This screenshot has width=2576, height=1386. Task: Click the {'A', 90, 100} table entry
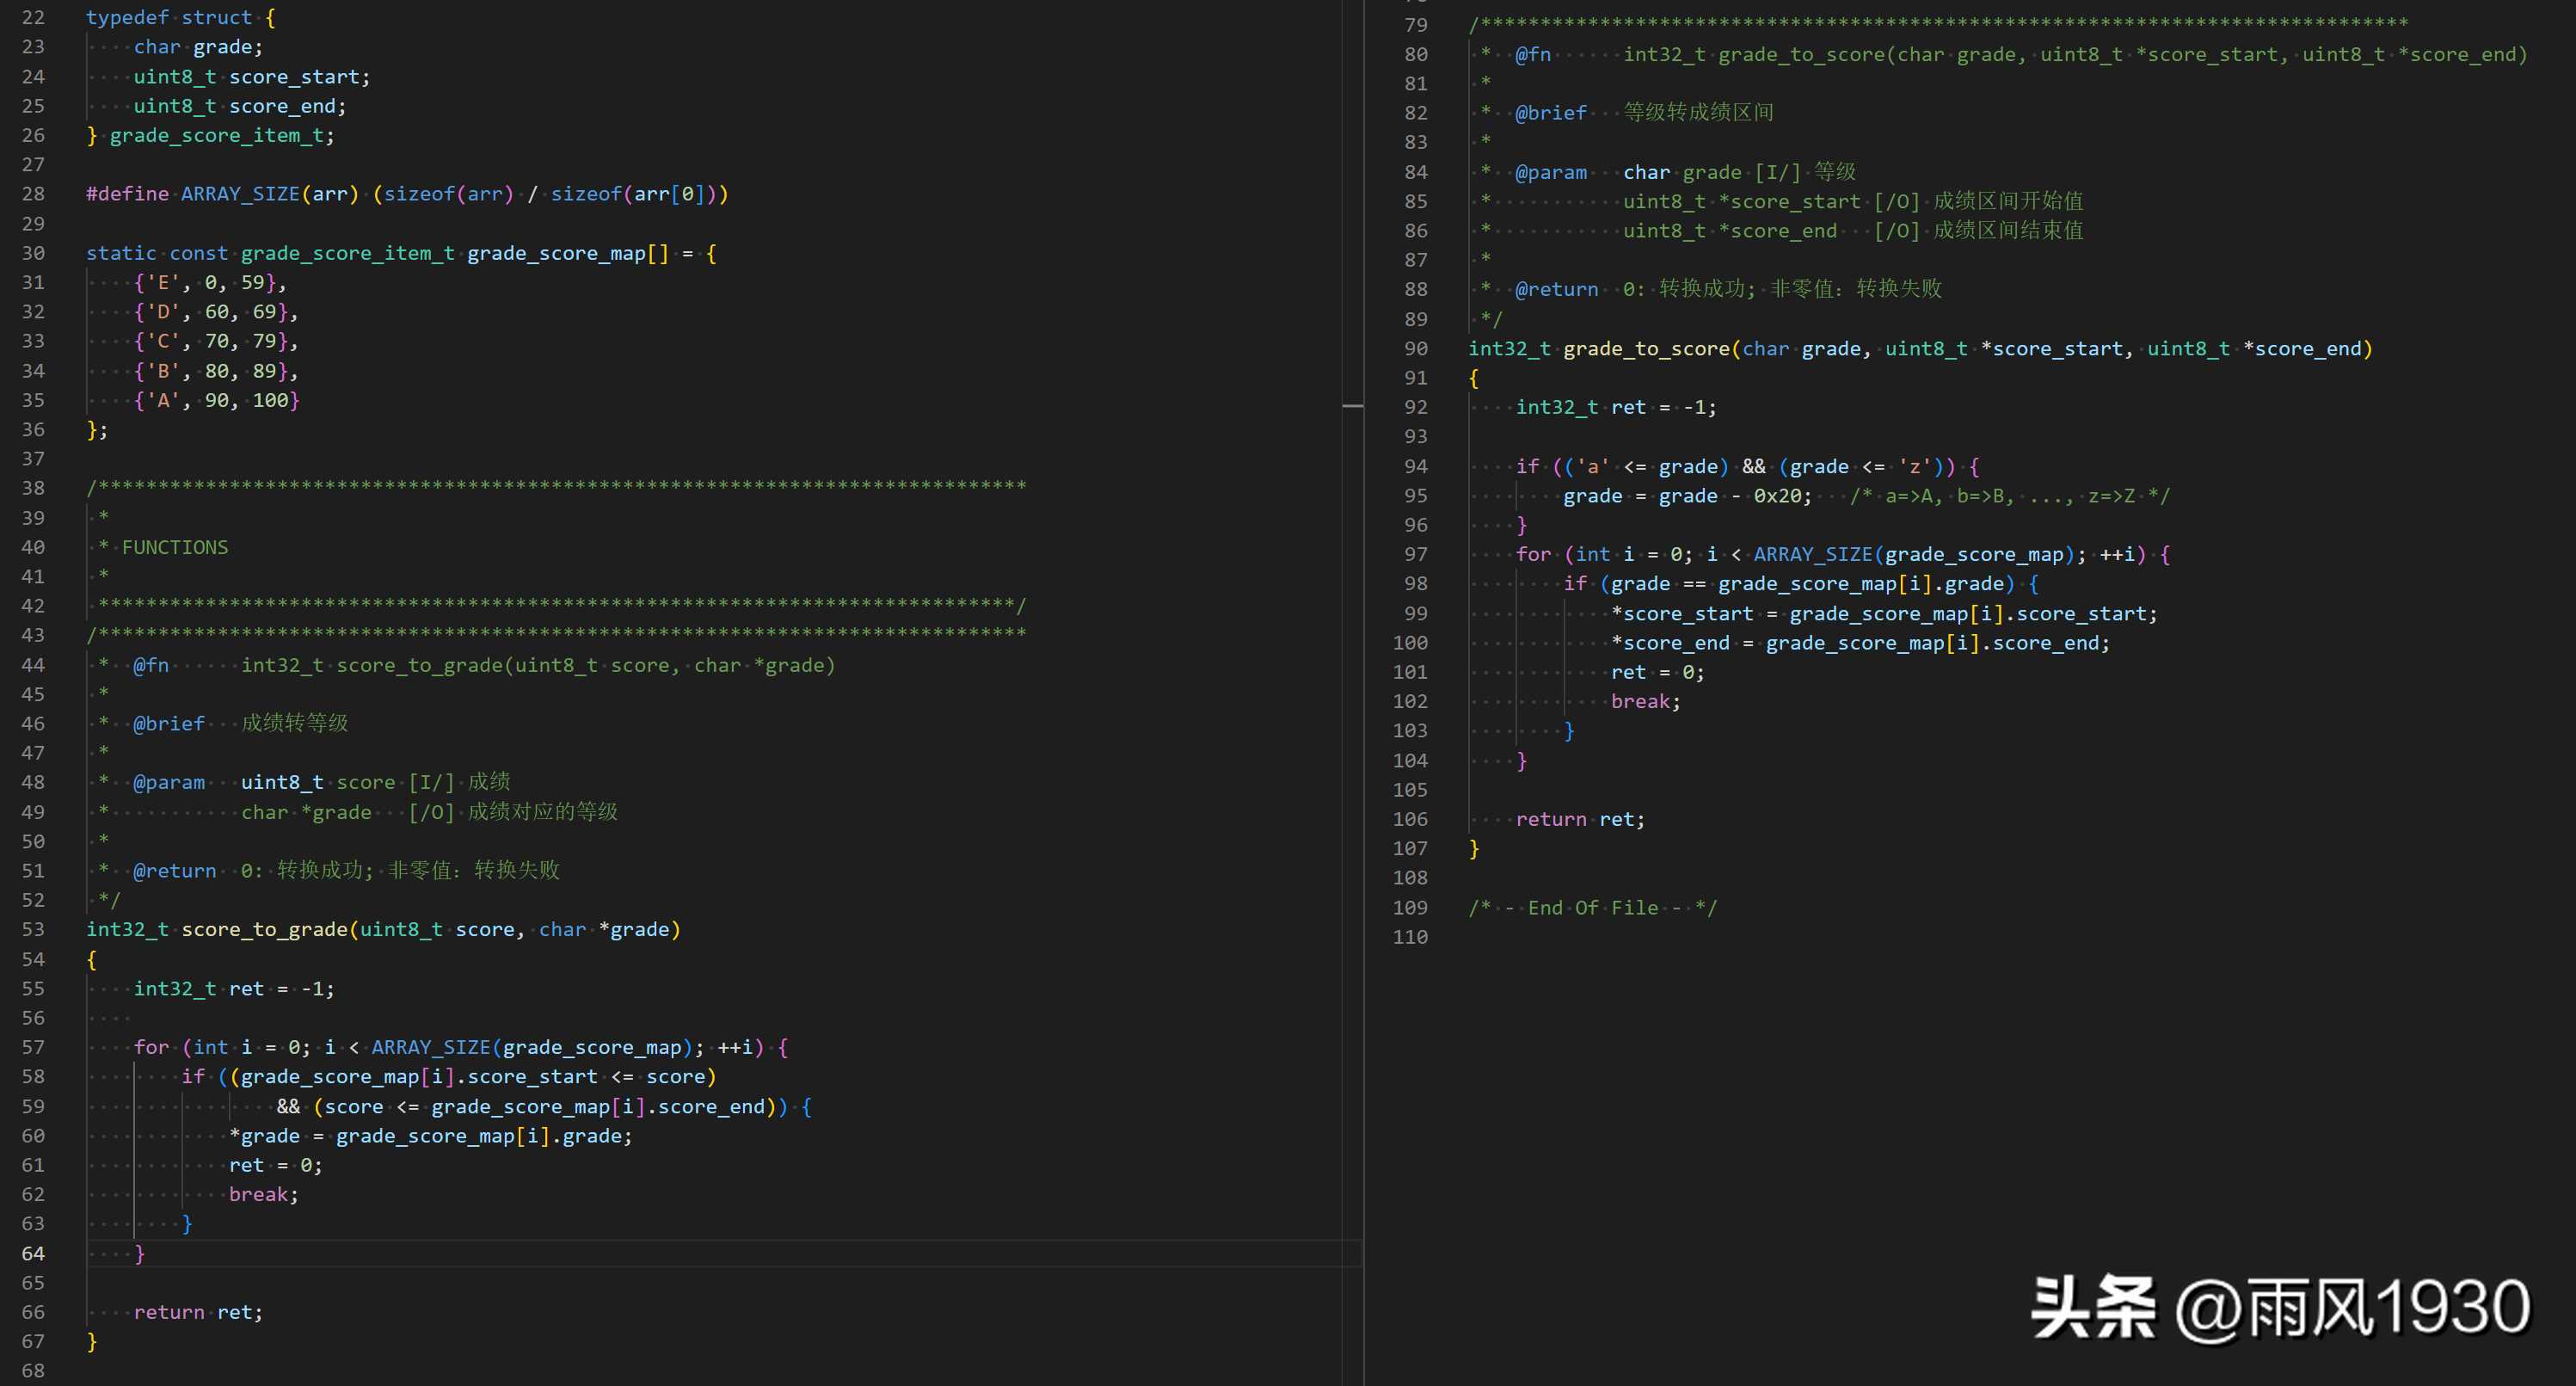click(x=217, y=400)
